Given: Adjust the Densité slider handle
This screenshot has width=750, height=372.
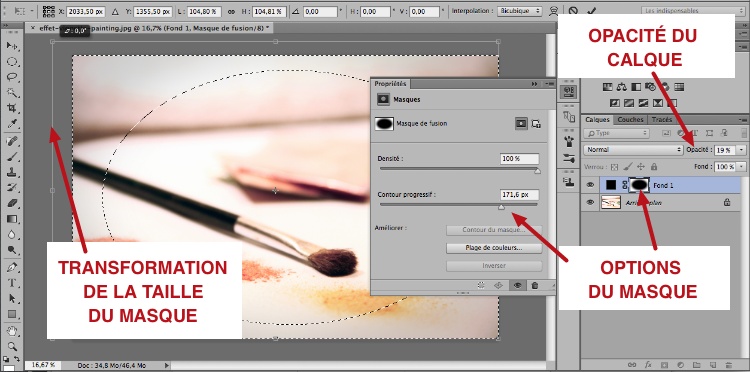Looking at the screenshot, I should coord(537,171).
